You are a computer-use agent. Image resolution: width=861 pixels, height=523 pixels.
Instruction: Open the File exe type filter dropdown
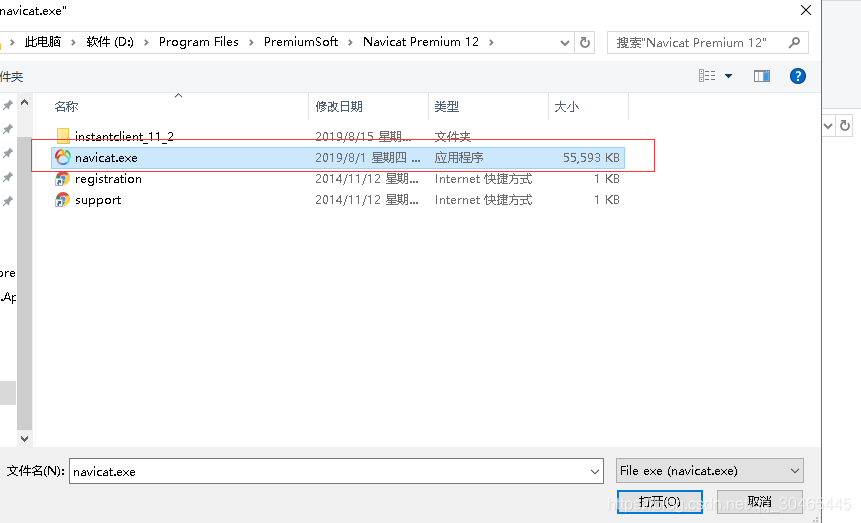(794, 471)
